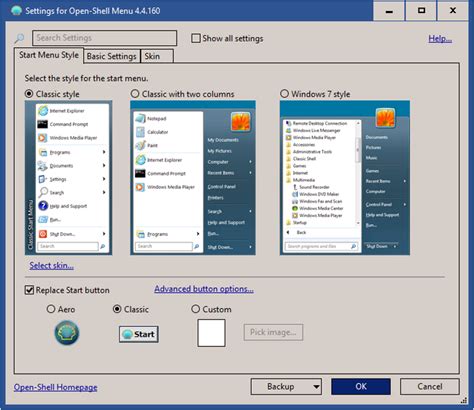Image resolution: width=474 pixels, height=410 pixels.
Task: Maximize the settings window
Action: 421,11
